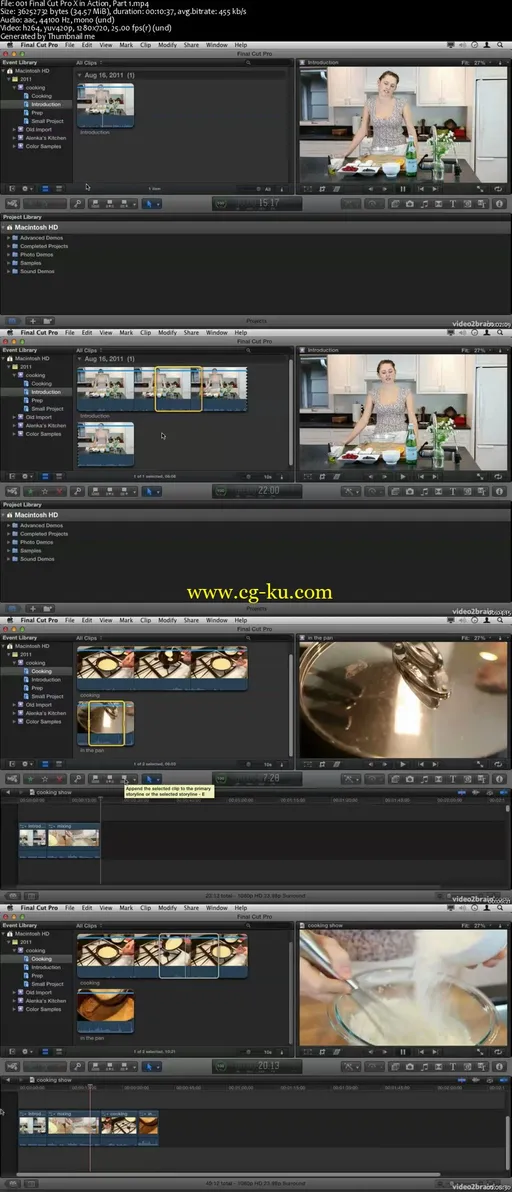
Task: Open the Modify menu in the menu bar above the 7:28 screen
Action: pos(167,620)
